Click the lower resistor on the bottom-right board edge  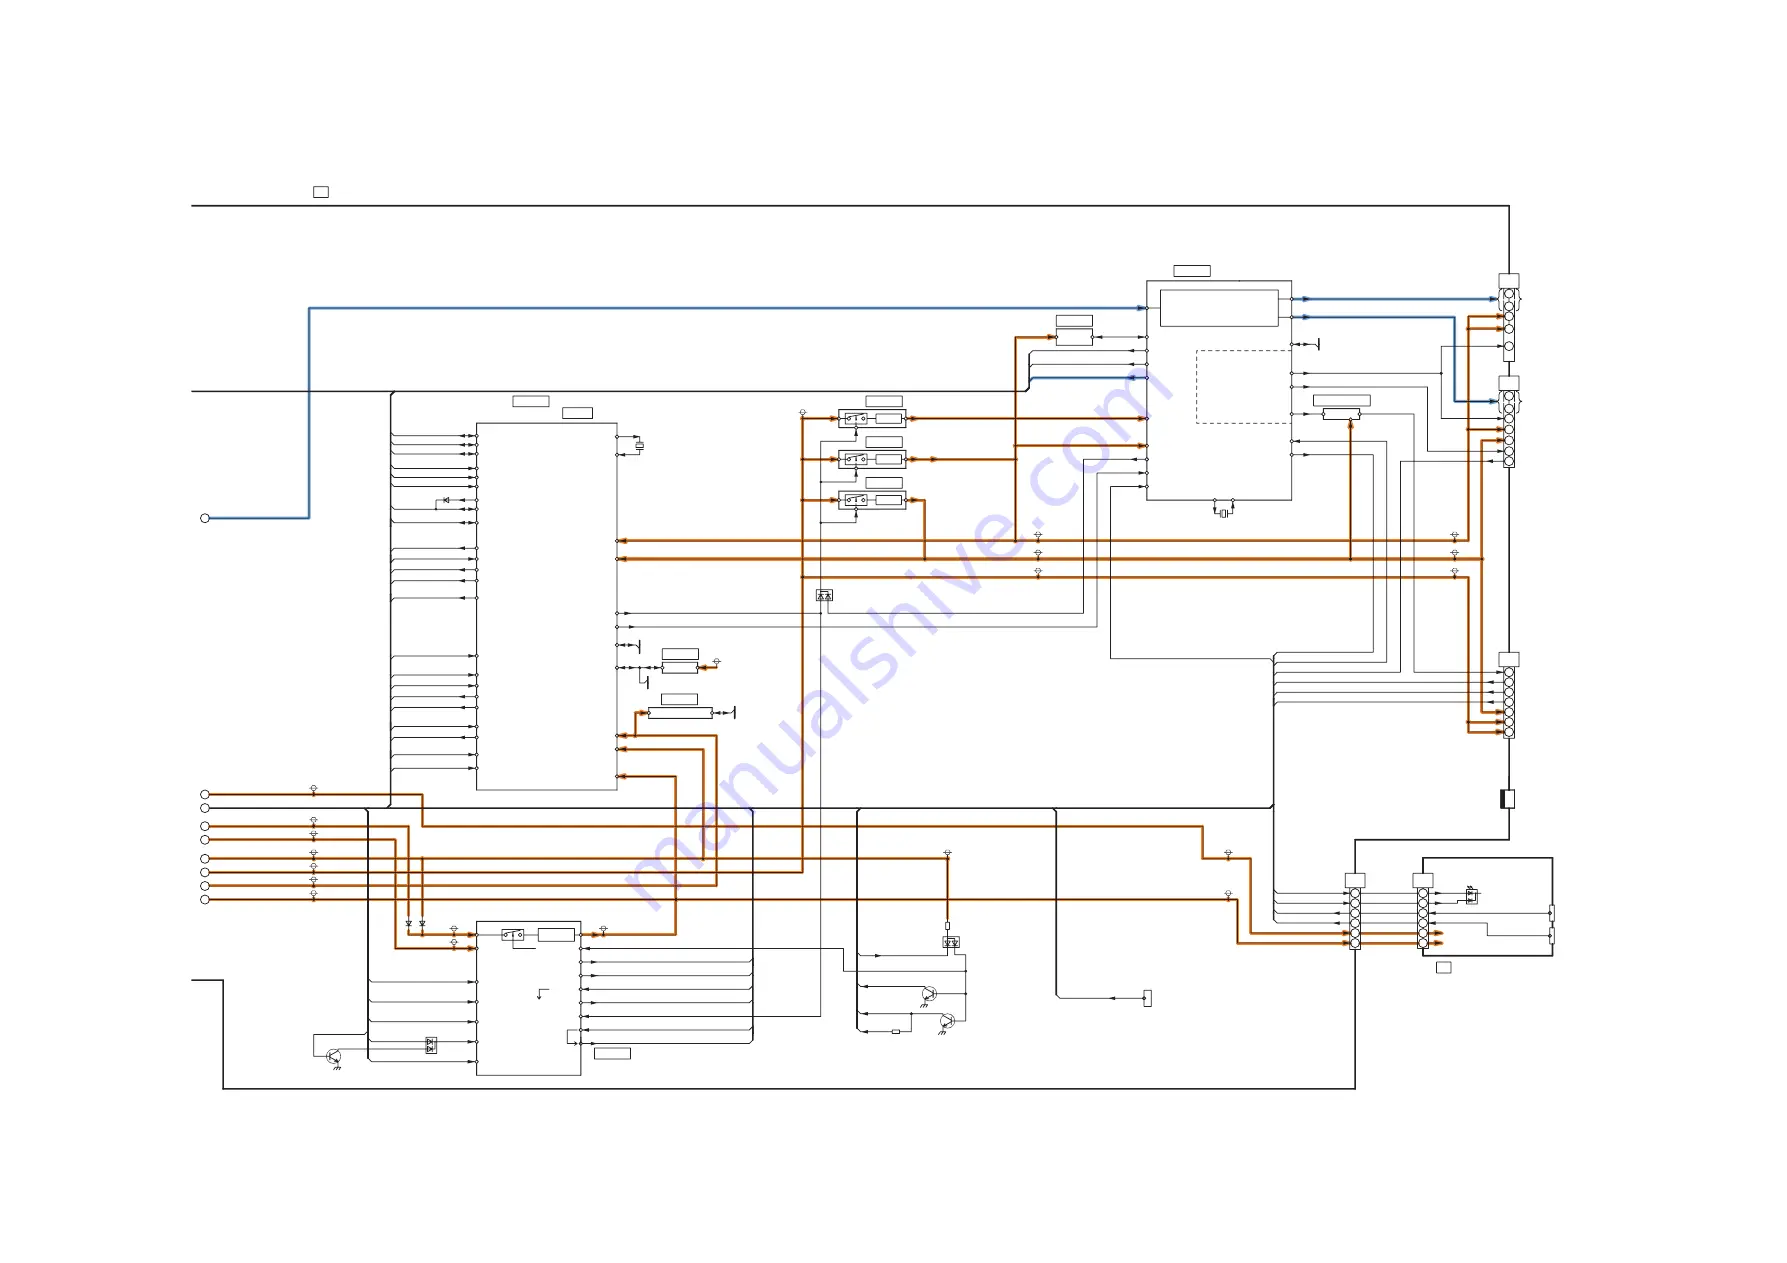[x=1551, y=936]
